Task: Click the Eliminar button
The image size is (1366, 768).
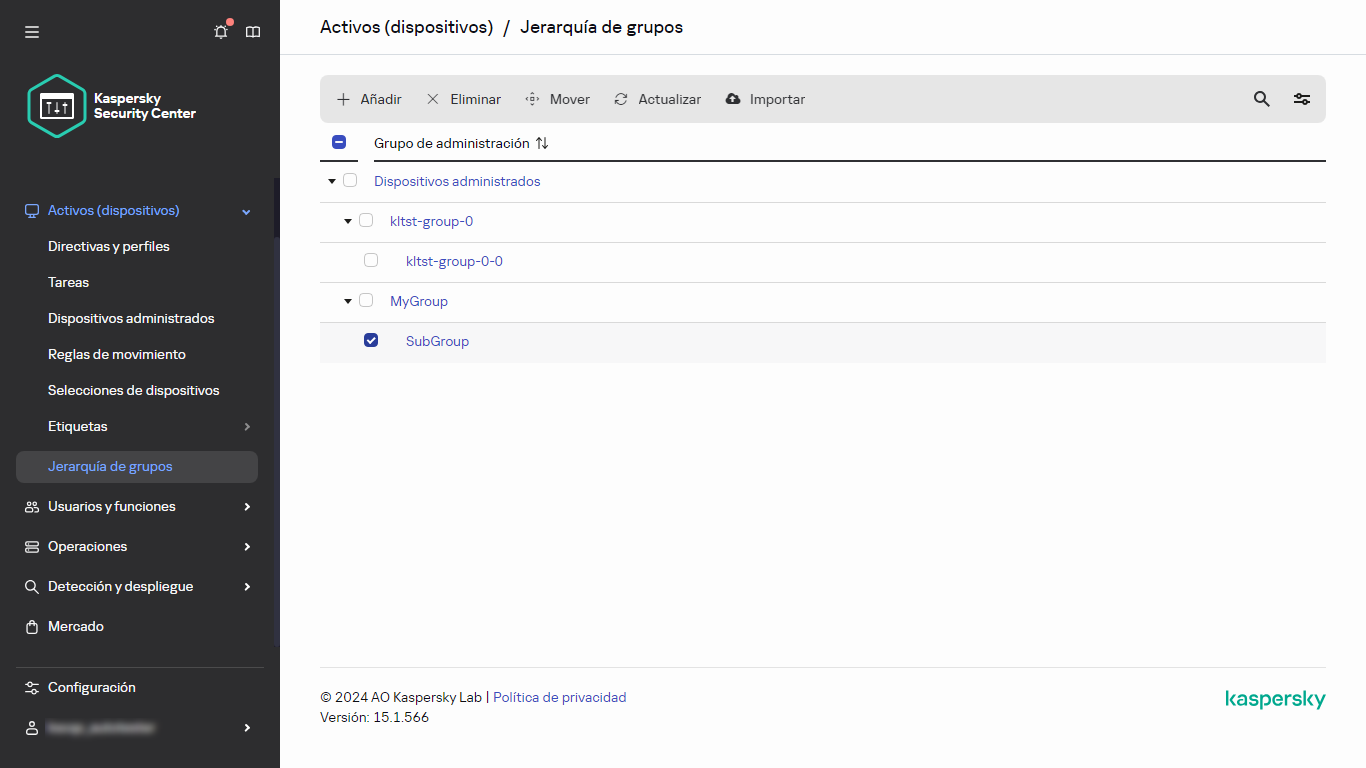Action: [464, 99]
